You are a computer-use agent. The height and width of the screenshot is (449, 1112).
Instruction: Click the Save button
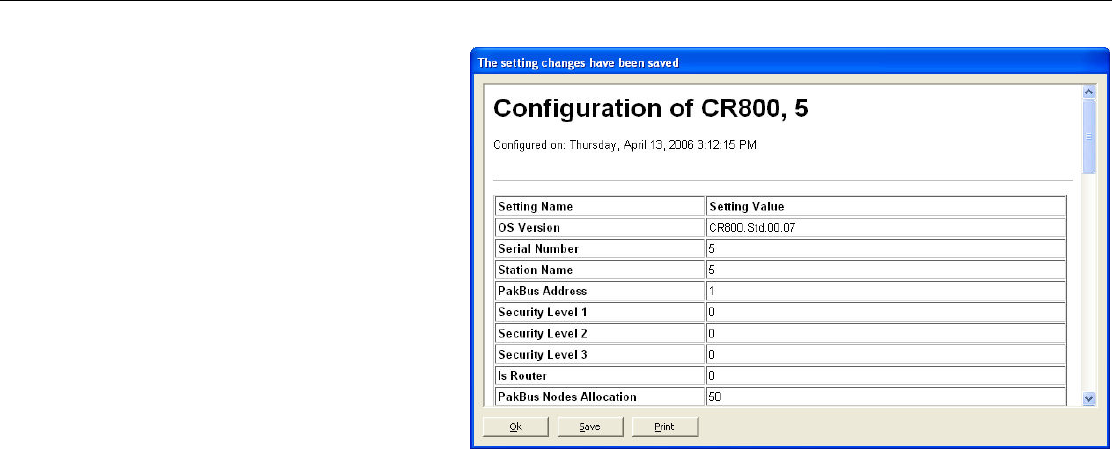pyautogui.click(x=590, y=426)
